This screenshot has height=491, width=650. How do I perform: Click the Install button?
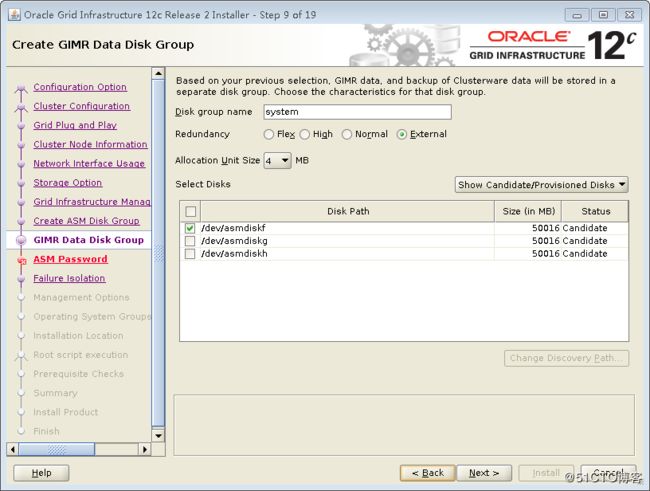point(546,473)
